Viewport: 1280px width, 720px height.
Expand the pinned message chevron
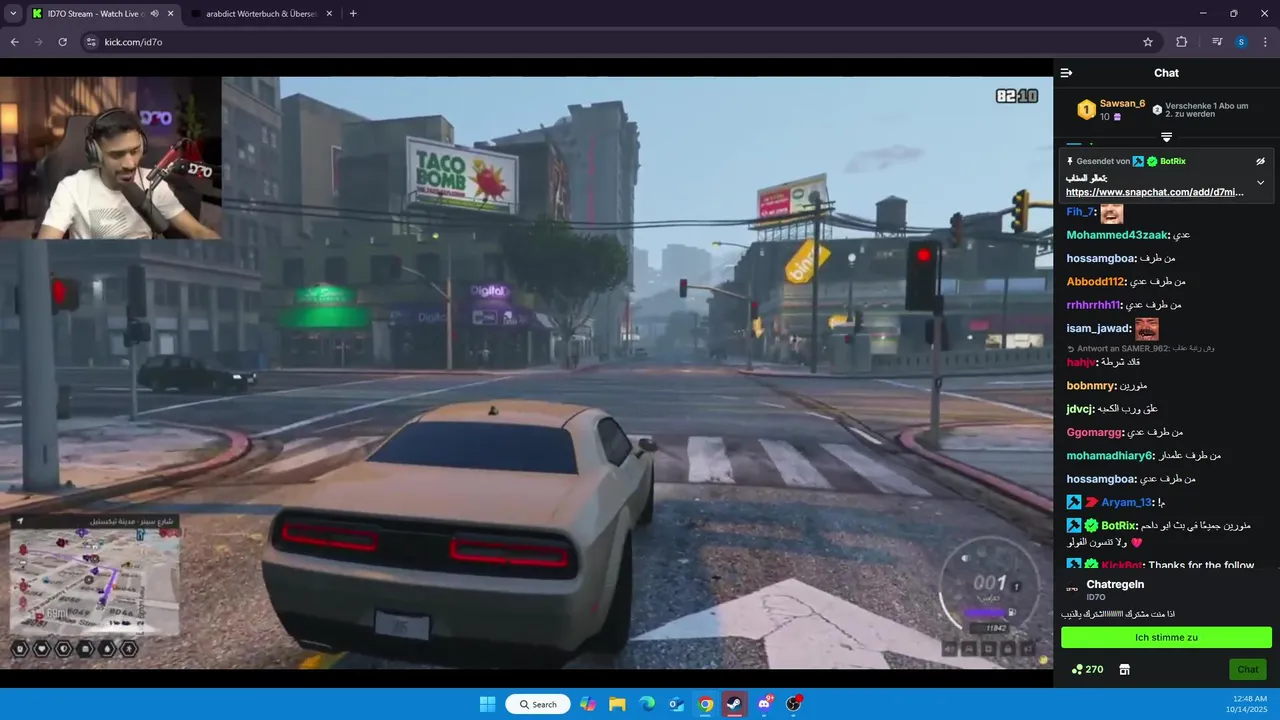point(1261,183)
